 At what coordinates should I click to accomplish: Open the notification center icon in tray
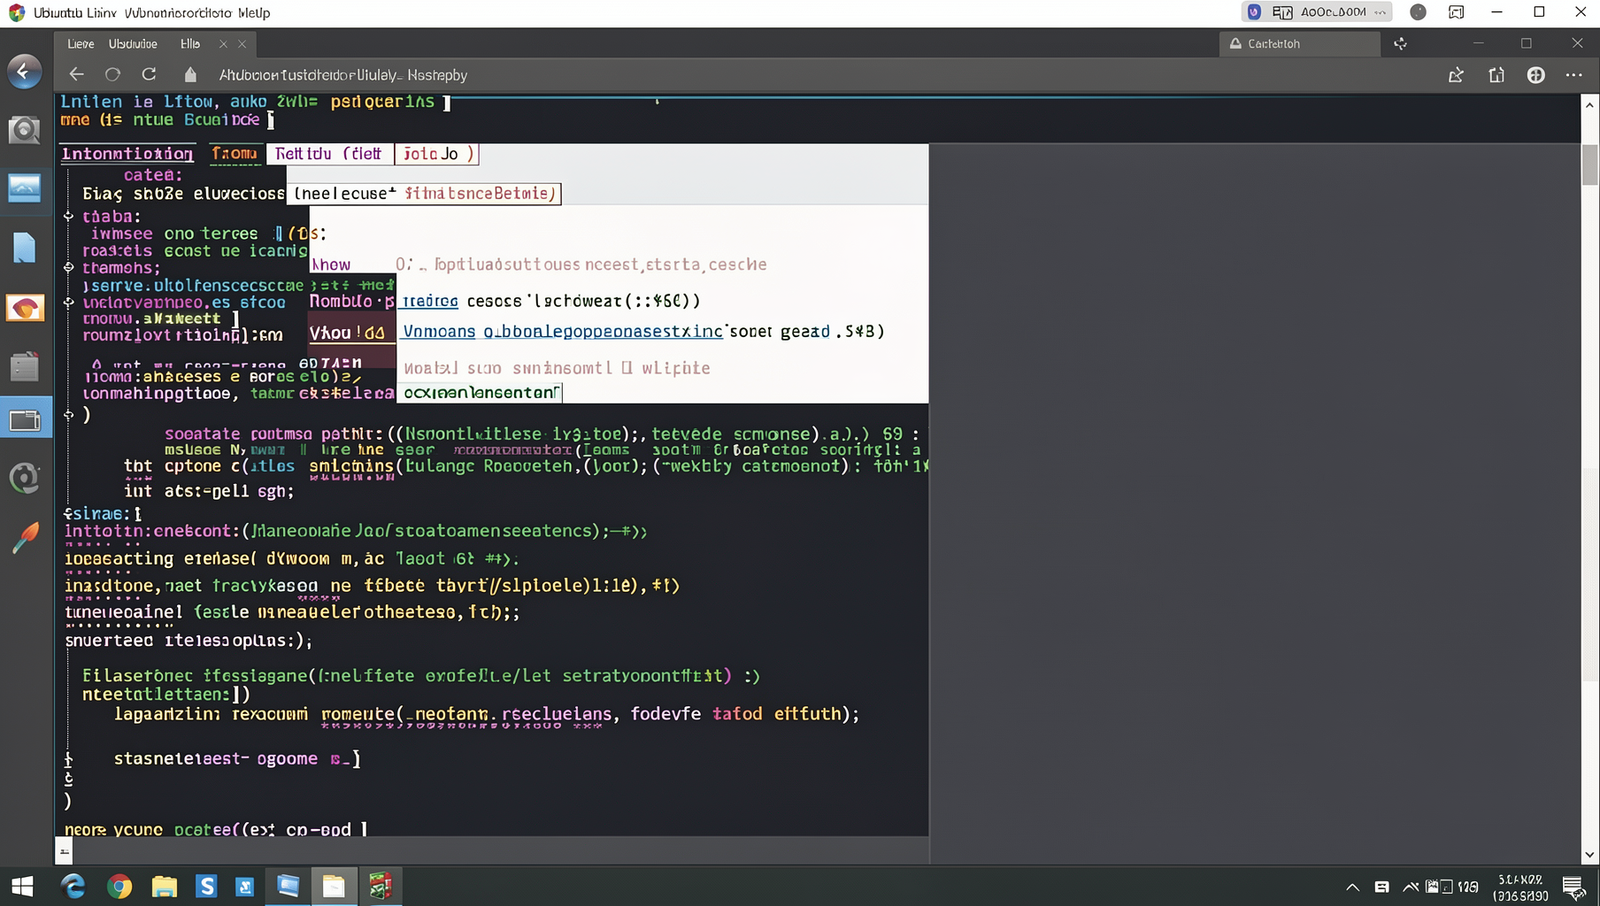(x=1573, y=887)
